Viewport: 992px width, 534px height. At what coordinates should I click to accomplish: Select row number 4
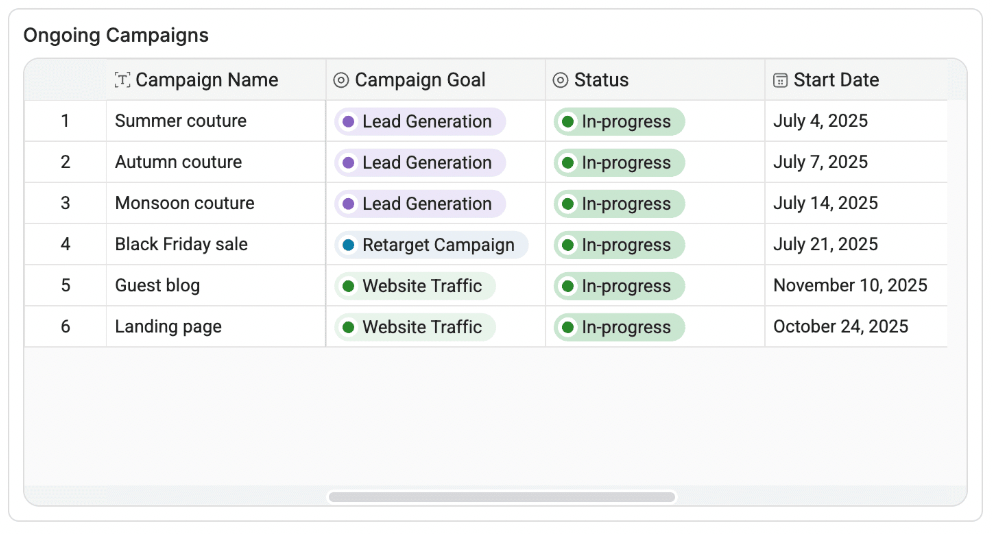tap(65, 245)
